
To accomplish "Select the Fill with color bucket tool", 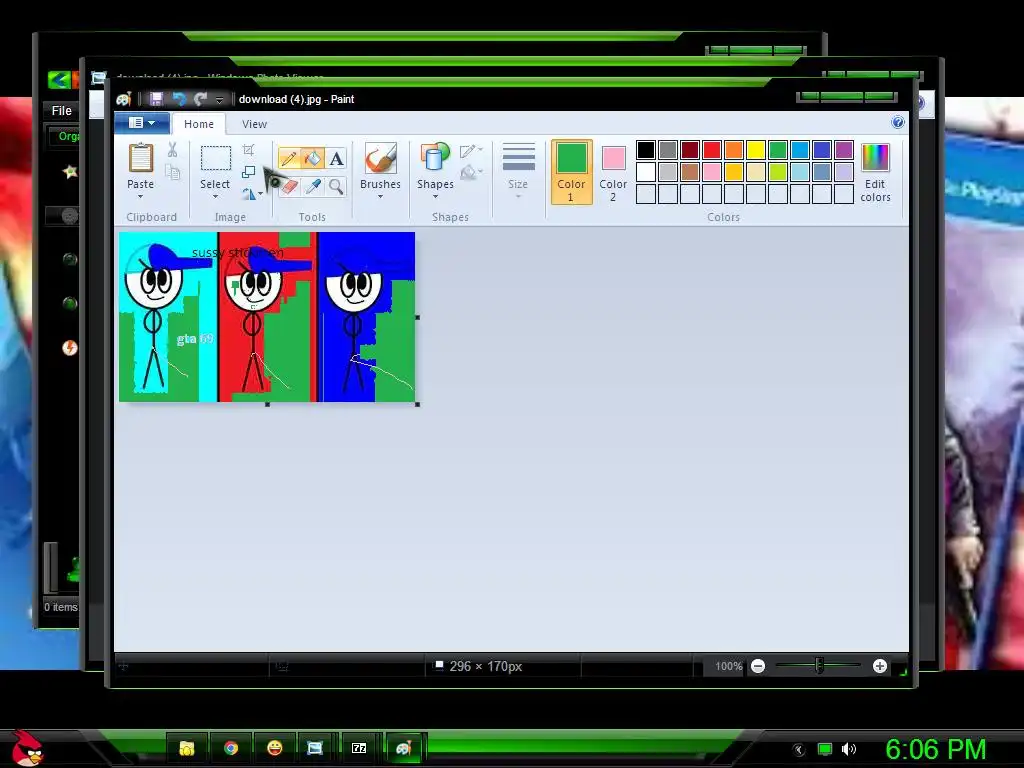I will click(313, 159).
